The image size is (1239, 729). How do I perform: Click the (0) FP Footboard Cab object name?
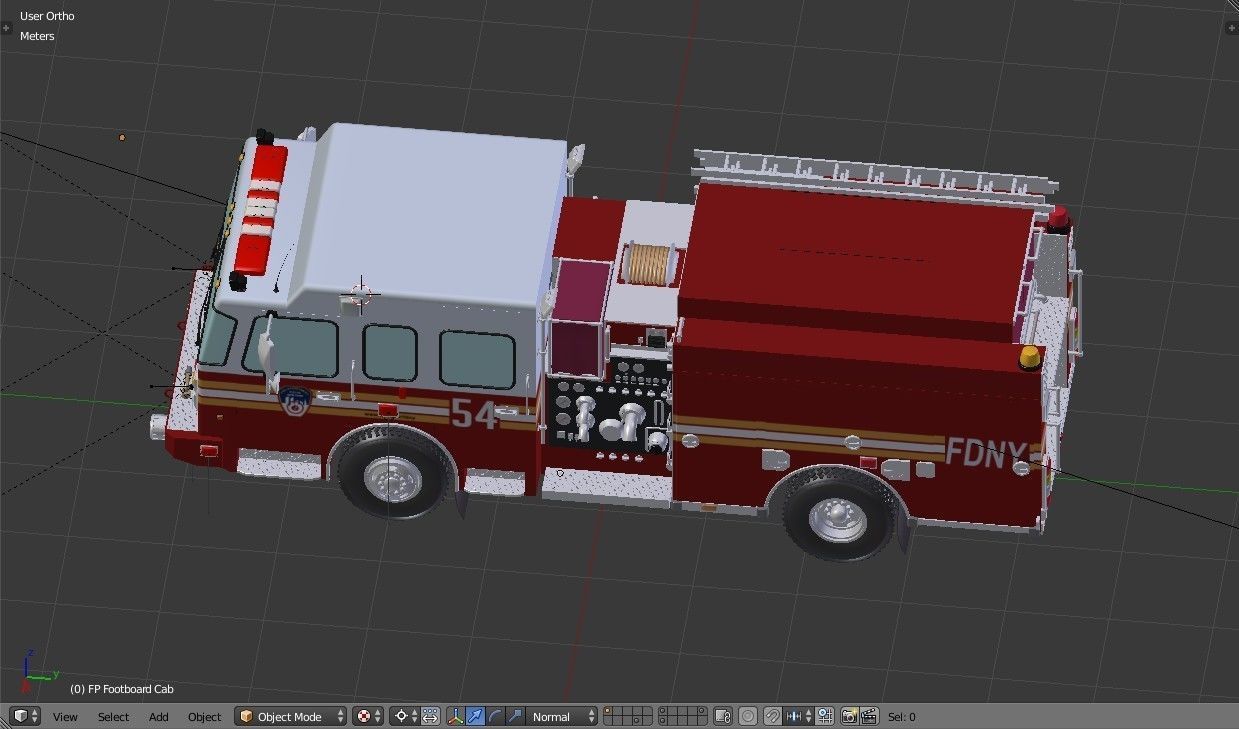(x=121, y=689)
